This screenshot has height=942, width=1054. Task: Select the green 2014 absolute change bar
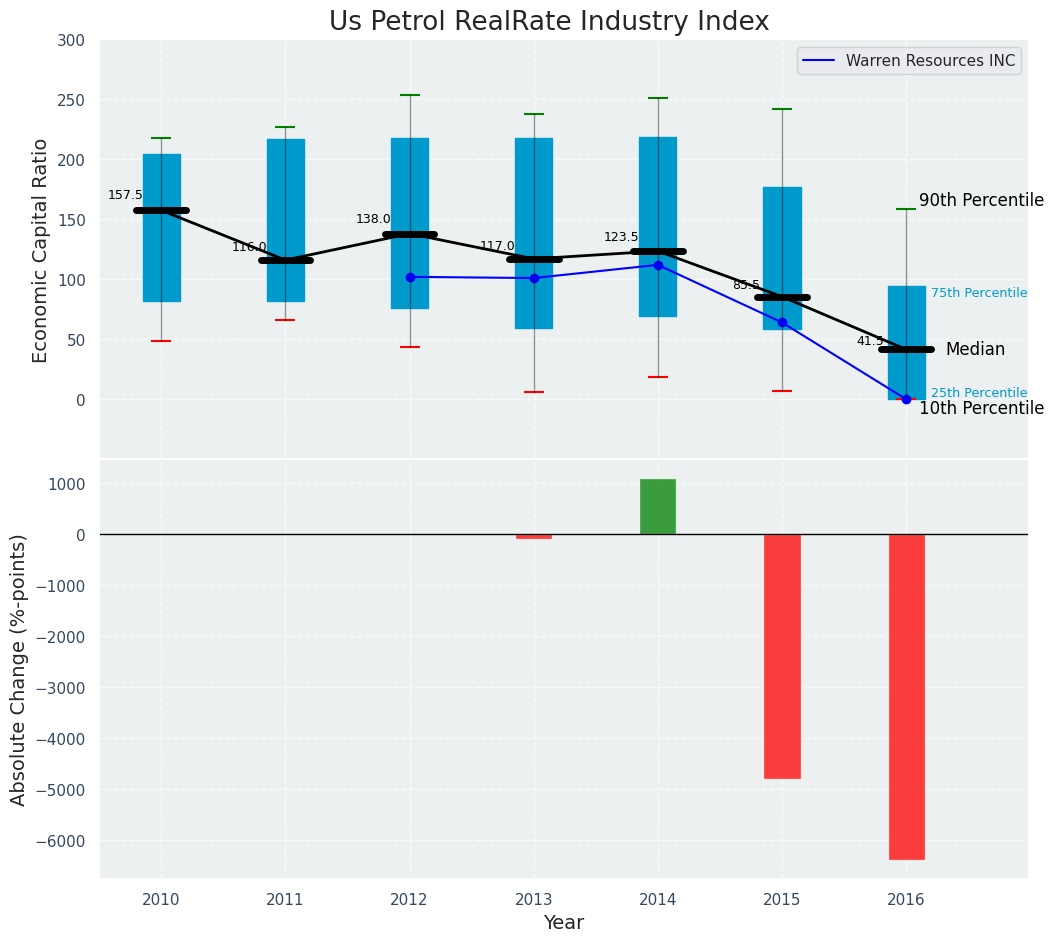pos(658,507)
